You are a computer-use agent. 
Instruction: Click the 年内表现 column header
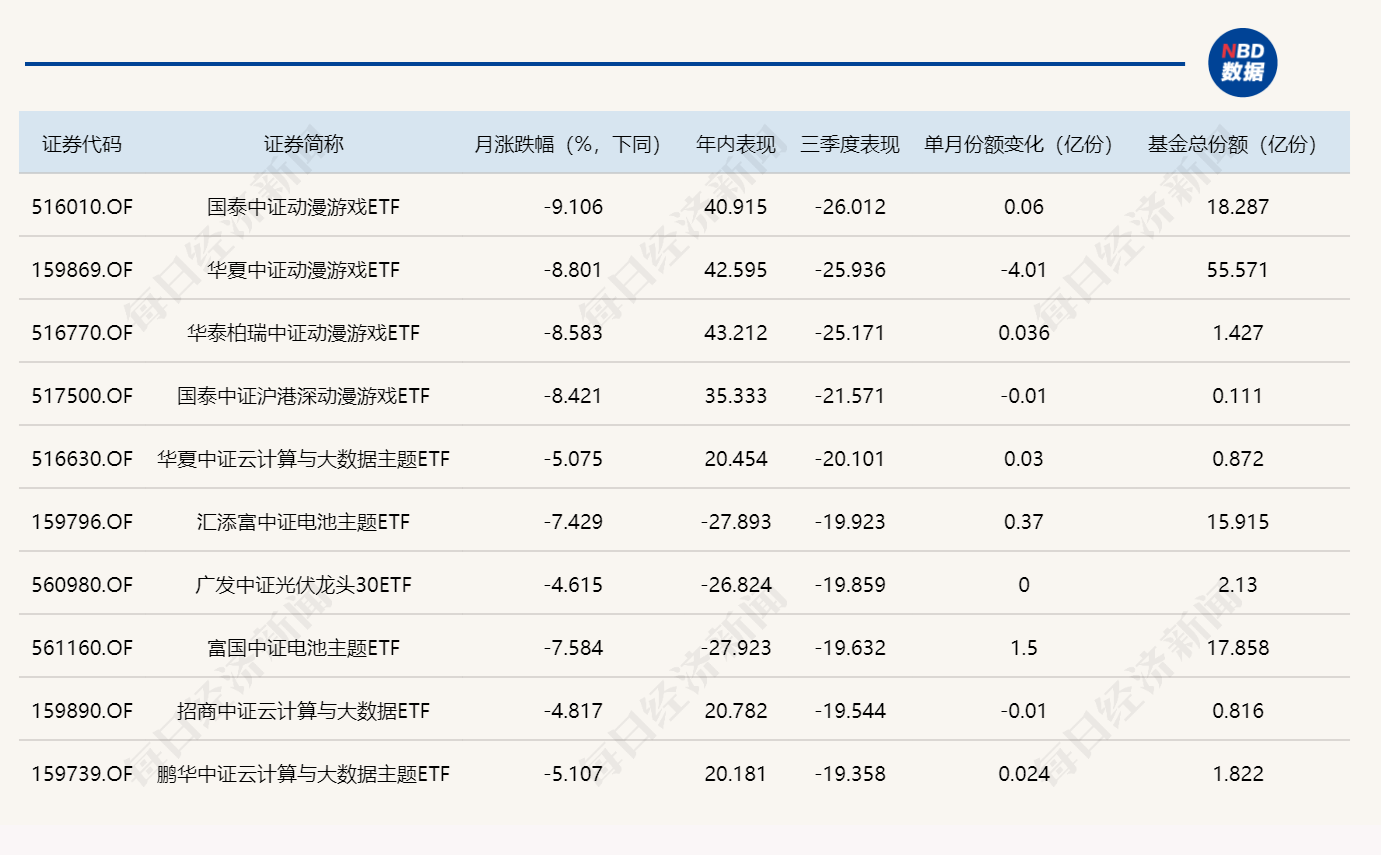coord(737,143)
